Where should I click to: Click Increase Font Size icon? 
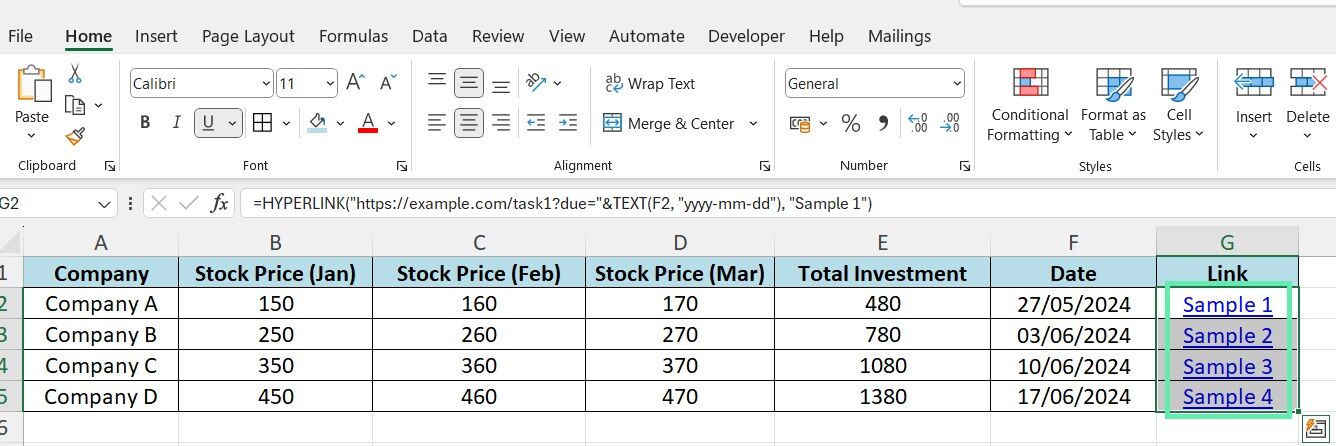[x=357, y=83]
